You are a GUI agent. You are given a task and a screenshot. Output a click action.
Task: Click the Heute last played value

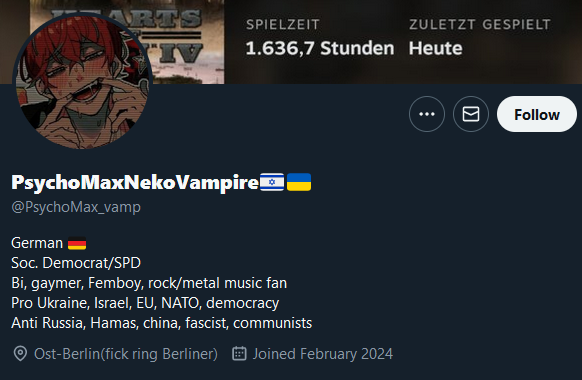click(435, 48)
